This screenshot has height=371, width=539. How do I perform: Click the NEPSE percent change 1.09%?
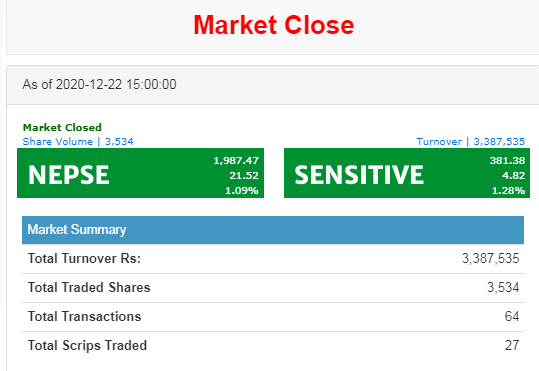[x=242, y=190]
